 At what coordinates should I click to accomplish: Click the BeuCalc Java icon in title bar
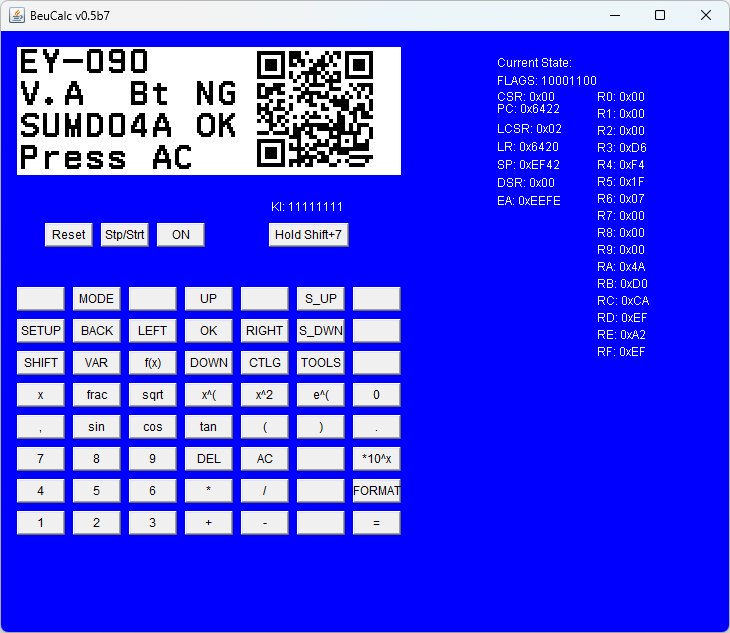pyautogui.click(x=17, y=15)
